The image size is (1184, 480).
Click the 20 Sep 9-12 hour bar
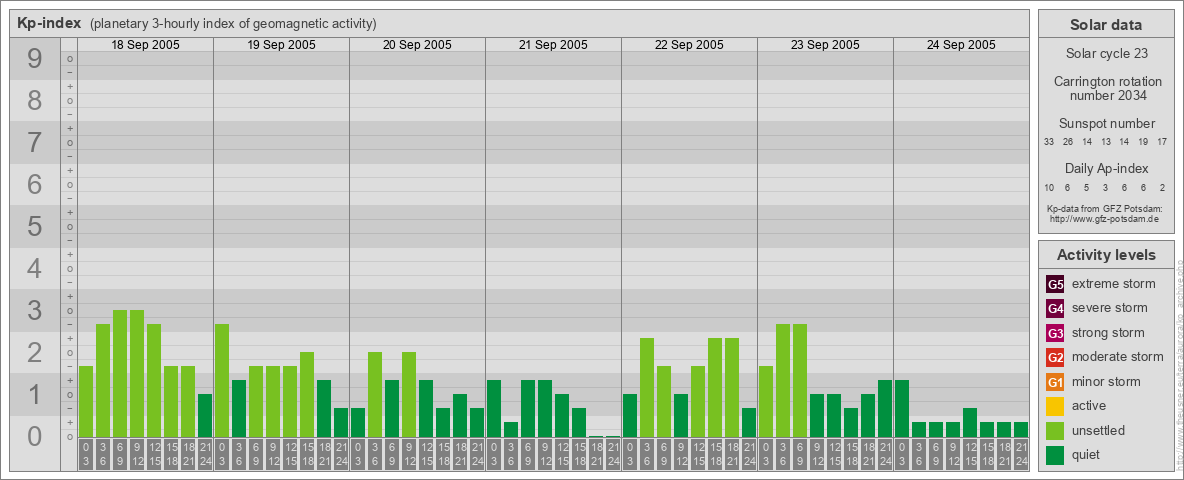(x=409, y=395)
